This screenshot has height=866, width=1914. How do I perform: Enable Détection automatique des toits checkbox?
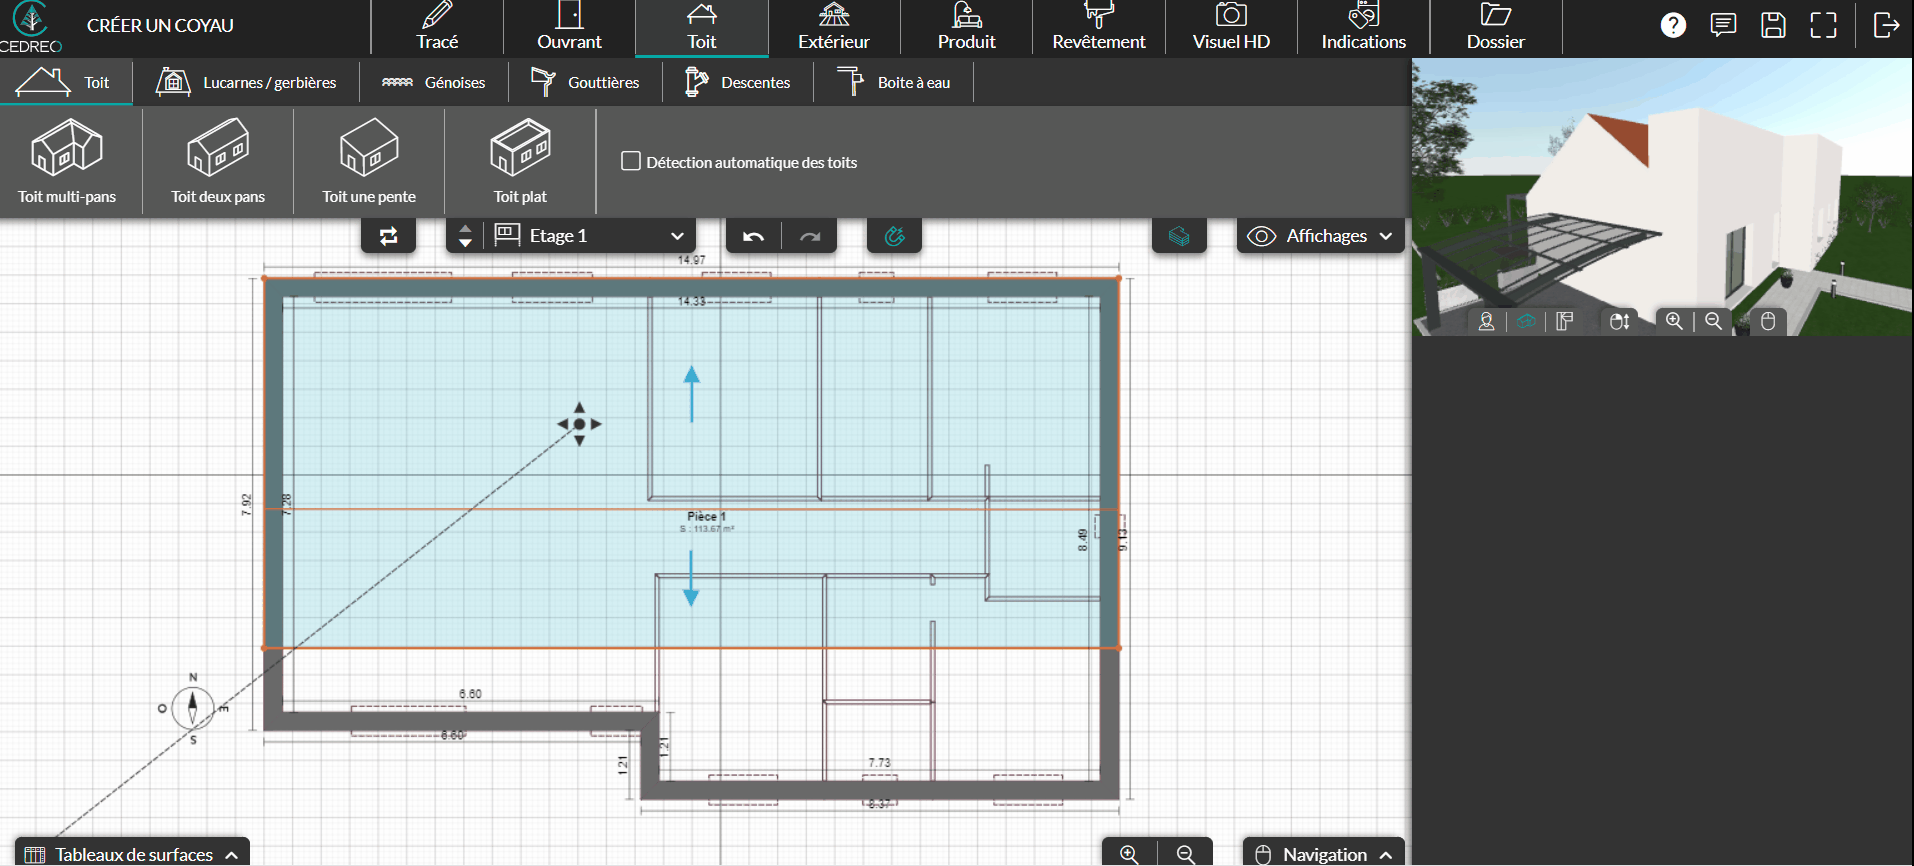[631, 161]
